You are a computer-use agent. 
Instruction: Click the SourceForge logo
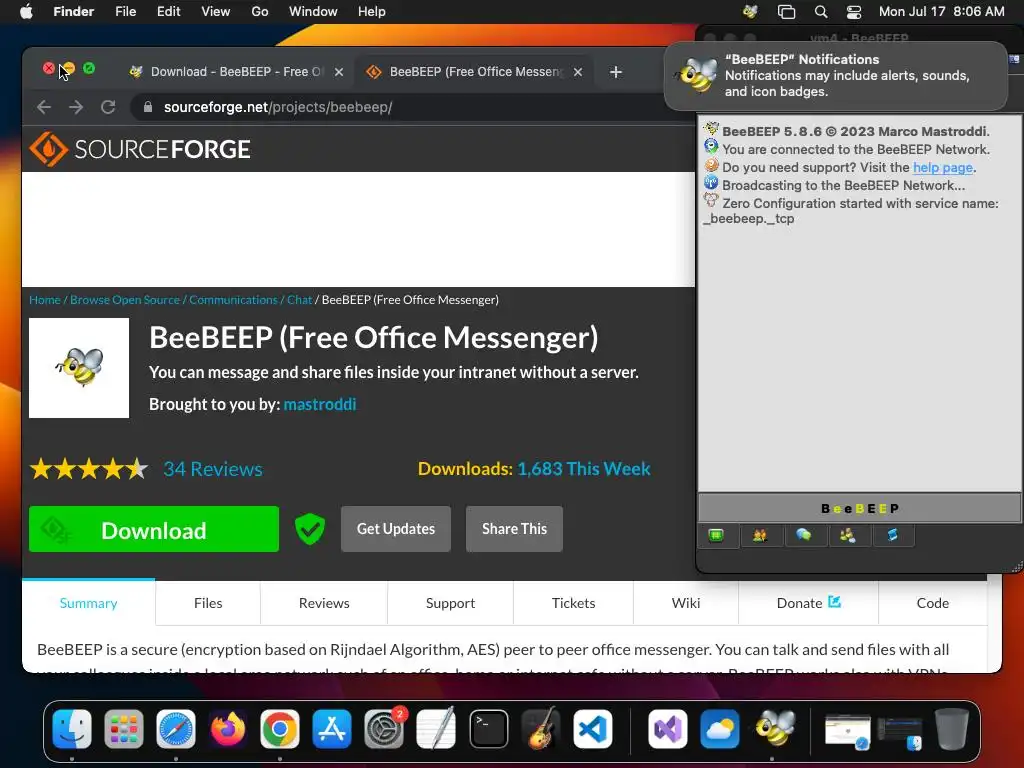tap(140, 149)
